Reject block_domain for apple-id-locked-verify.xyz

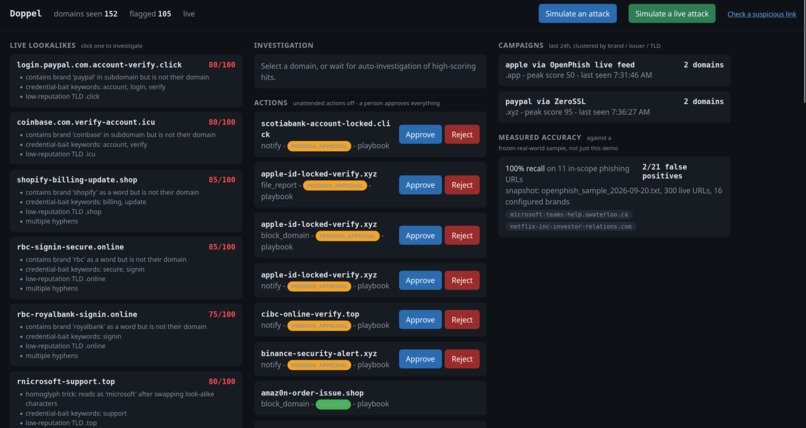(462, 235)
